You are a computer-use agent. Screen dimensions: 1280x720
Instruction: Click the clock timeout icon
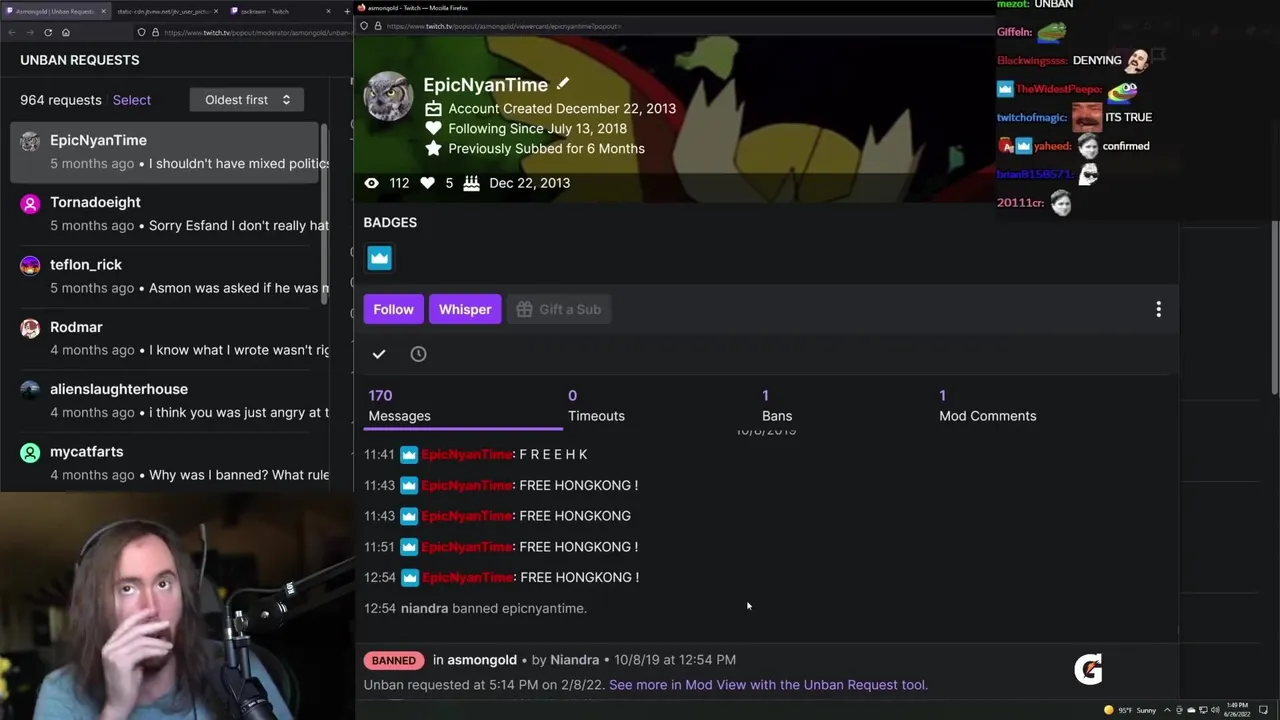coord(418,354)
